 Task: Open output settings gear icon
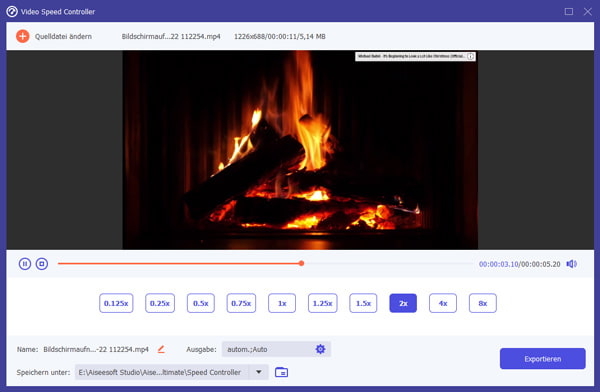[320, 349]
